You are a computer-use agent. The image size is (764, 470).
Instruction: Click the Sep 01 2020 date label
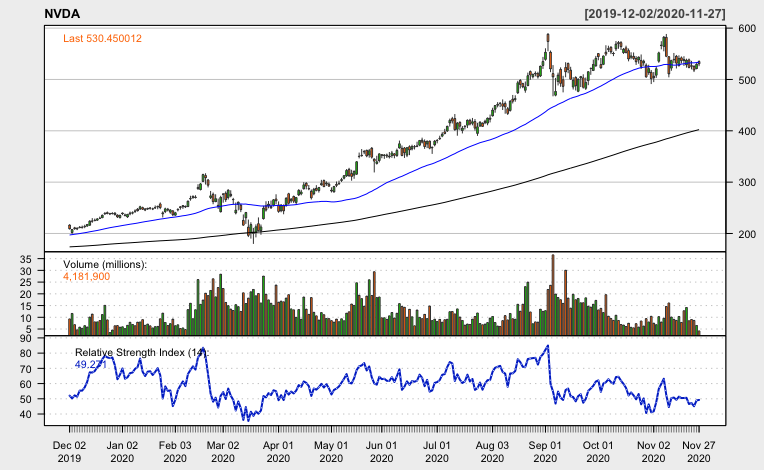[x=545, y=451]
